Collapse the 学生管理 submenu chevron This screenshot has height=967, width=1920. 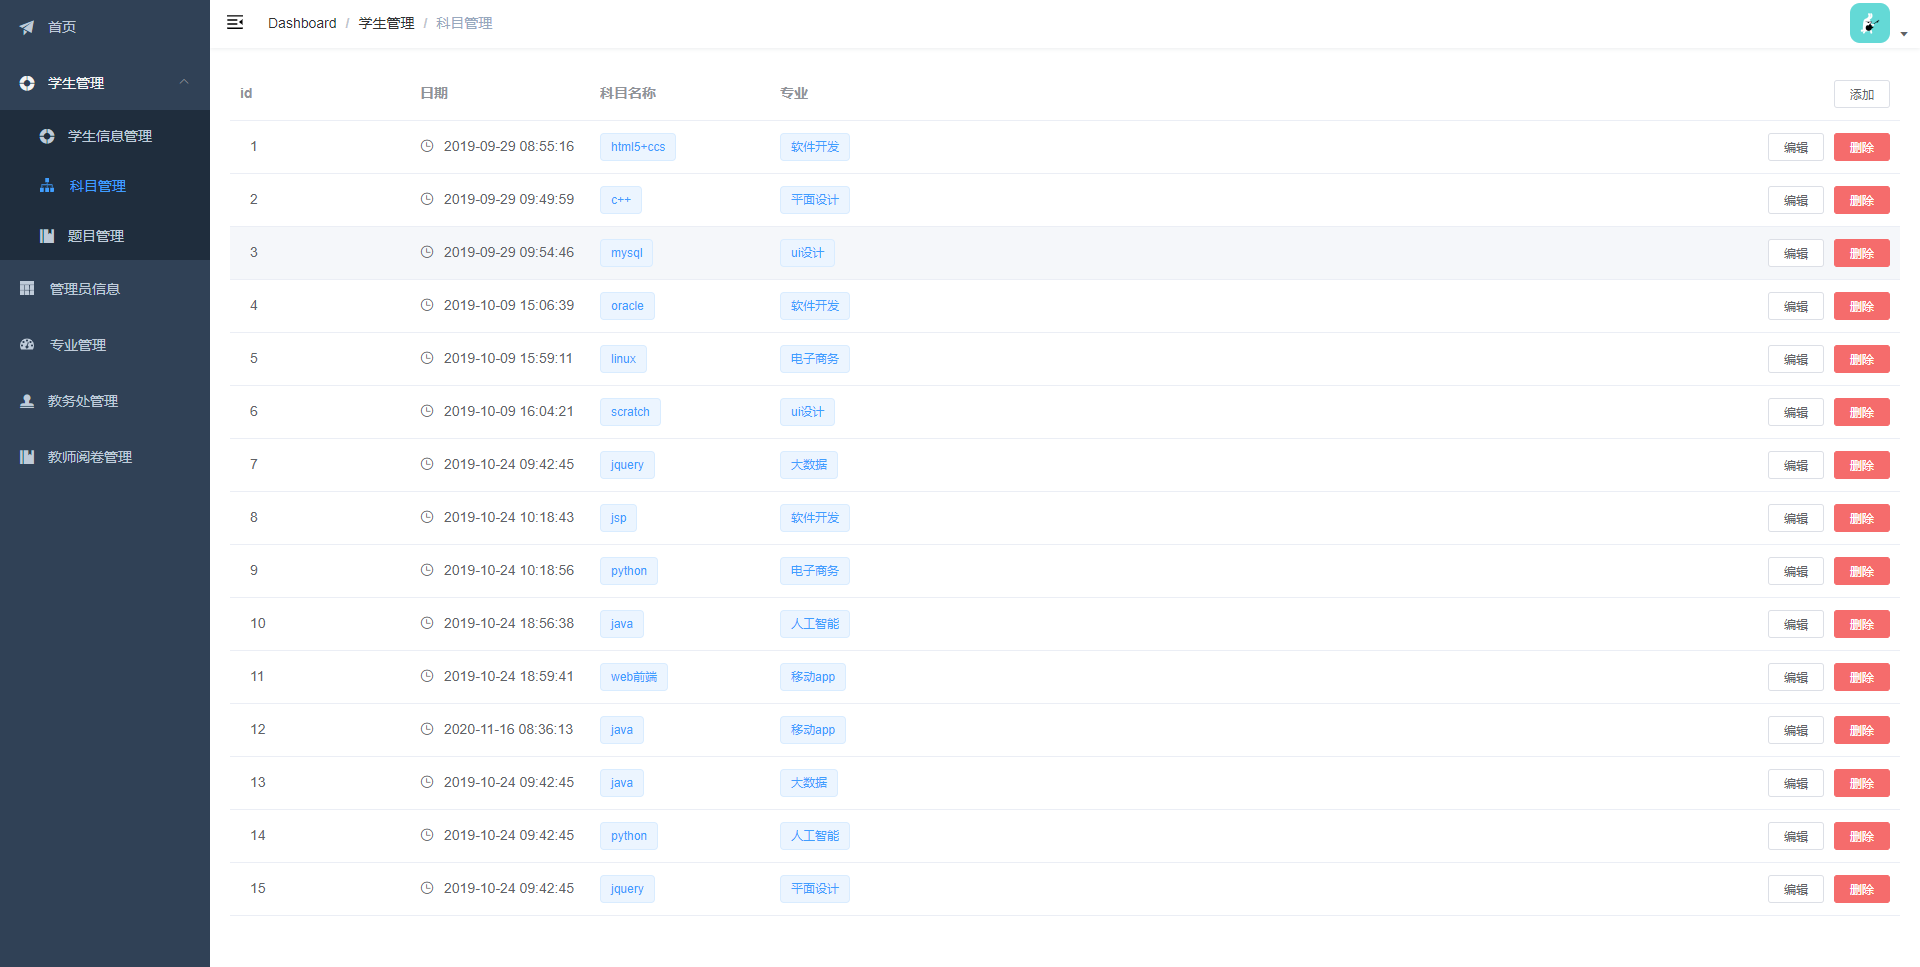click(184, 82)
